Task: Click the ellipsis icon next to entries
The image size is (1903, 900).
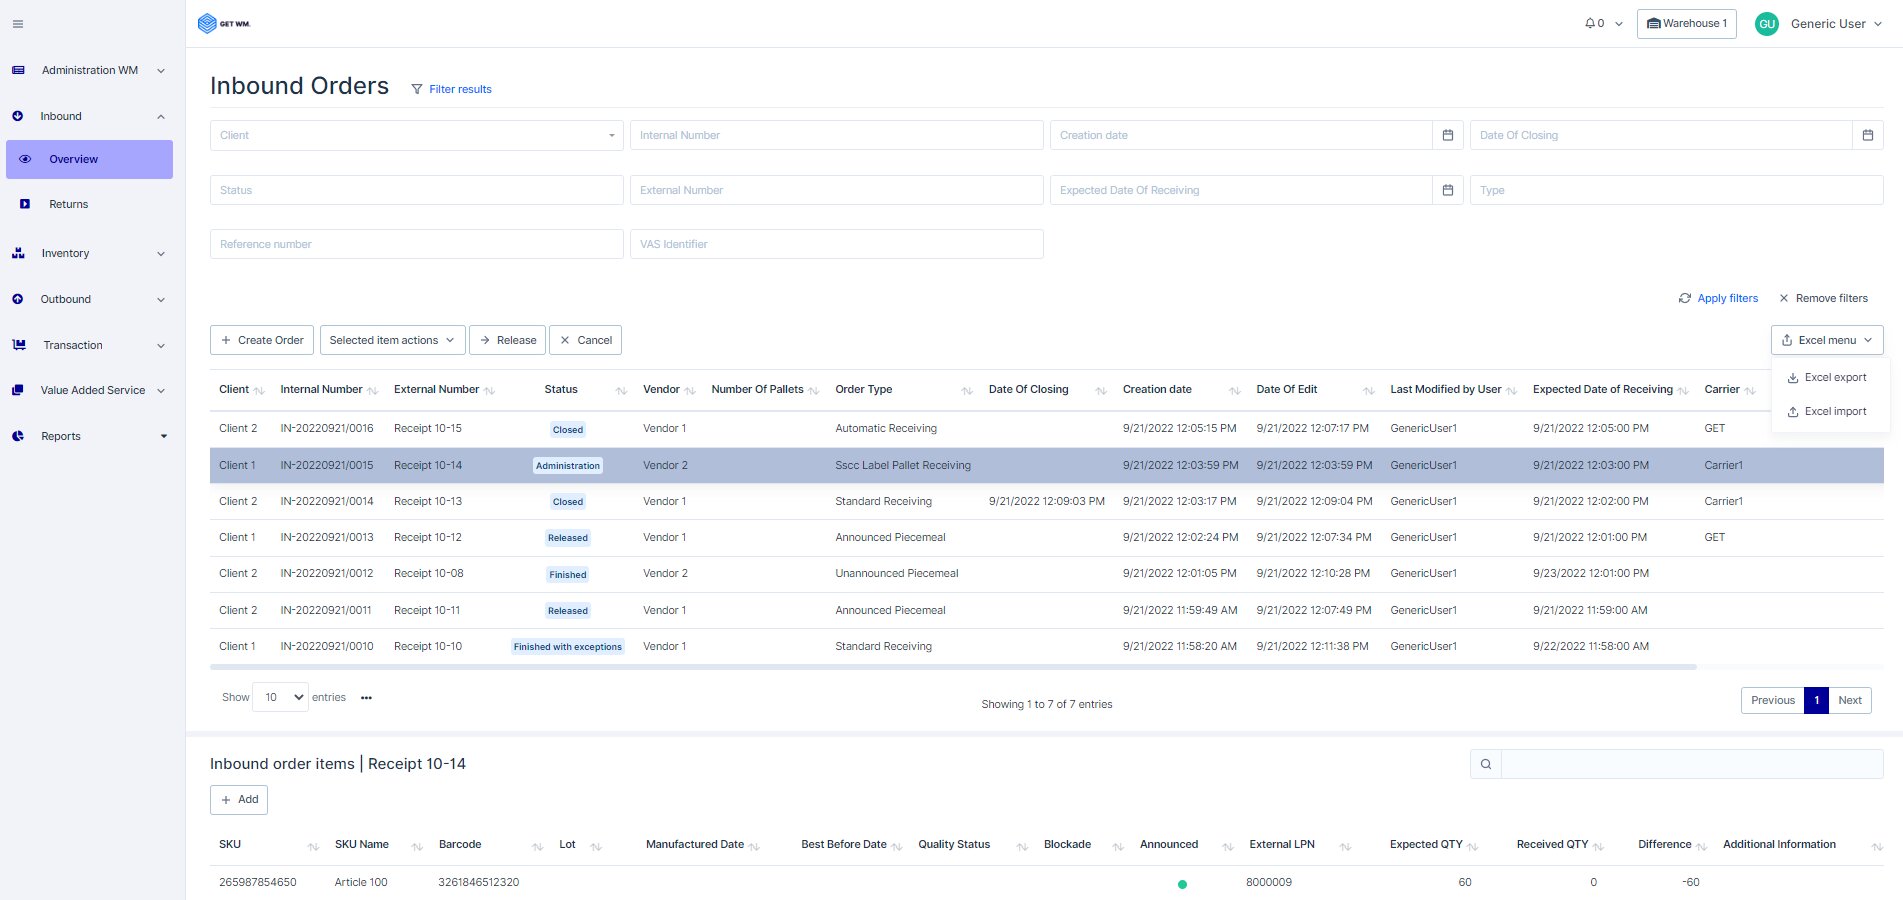Action: [x=366, y=698]
